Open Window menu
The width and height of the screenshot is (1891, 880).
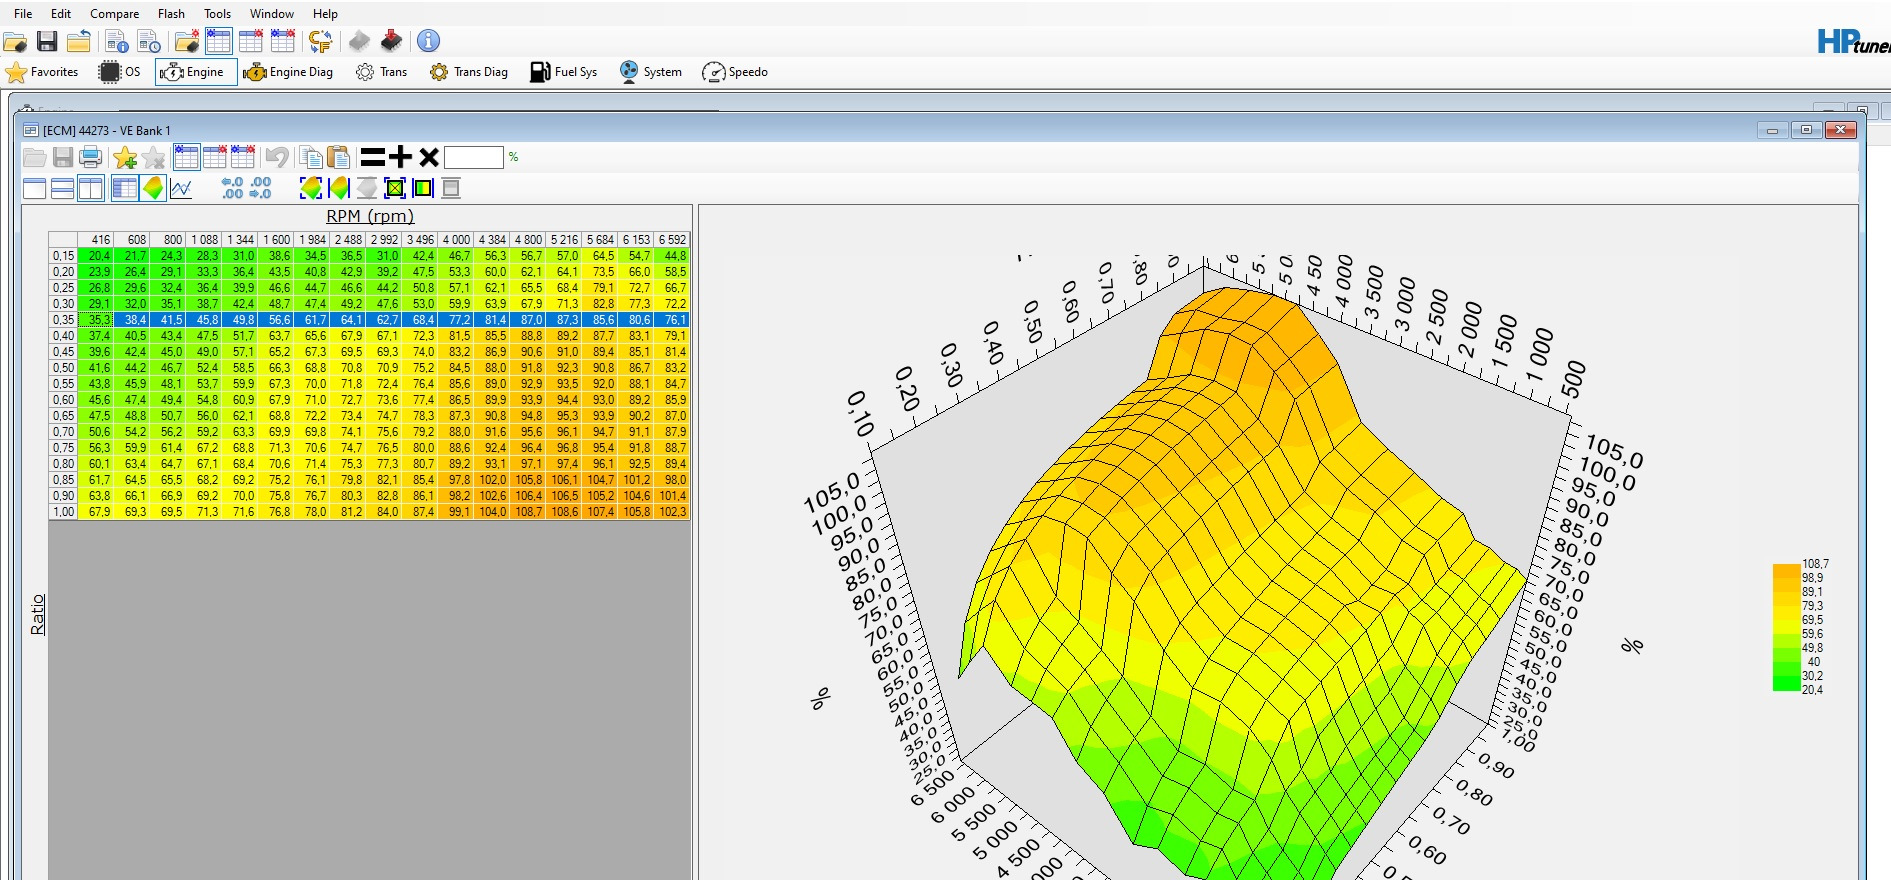[272, 14]
